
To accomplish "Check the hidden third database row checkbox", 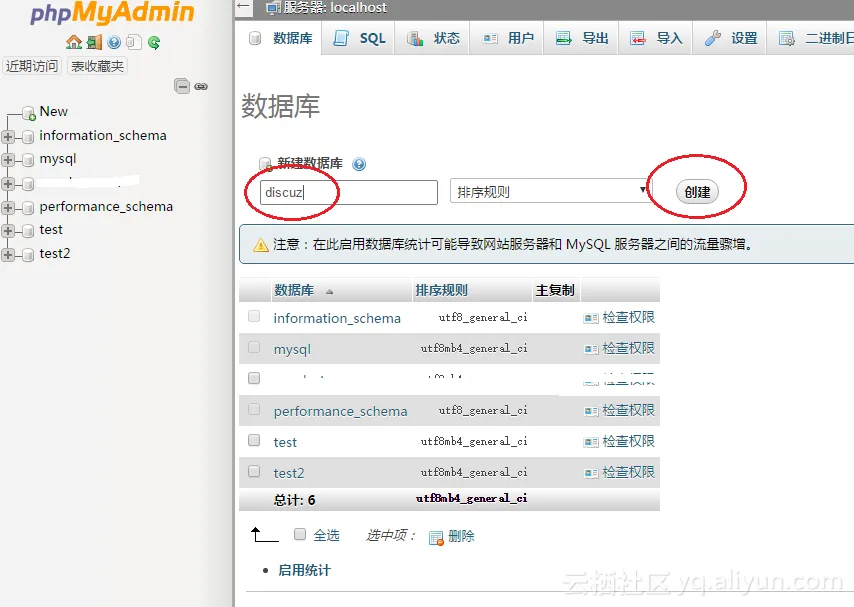I will point(254,378).
